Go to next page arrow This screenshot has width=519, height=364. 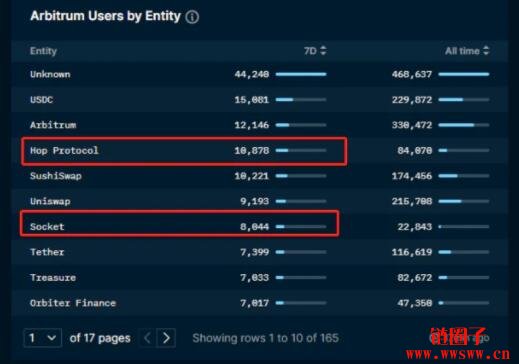166,338
